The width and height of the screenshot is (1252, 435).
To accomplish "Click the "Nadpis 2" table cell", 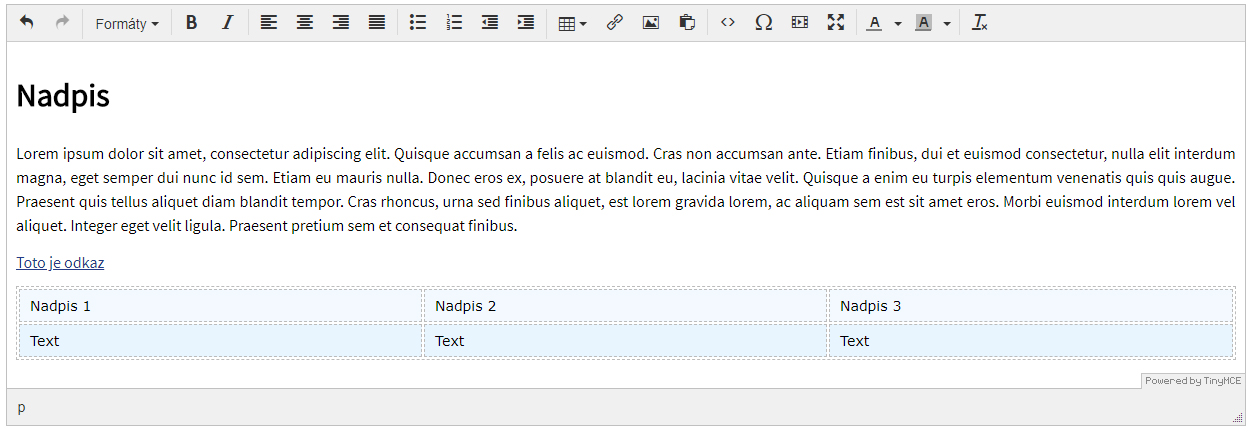I will pos(625,306).
